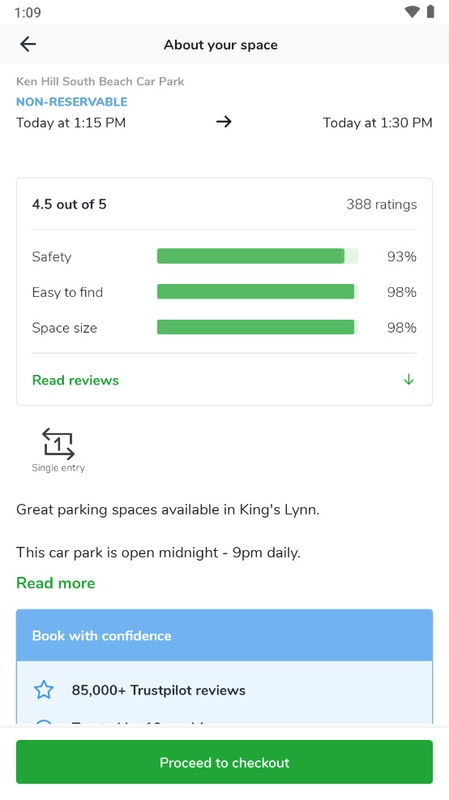Tap the 388 ratings count

pyautogui.click(x=382, y=205)
